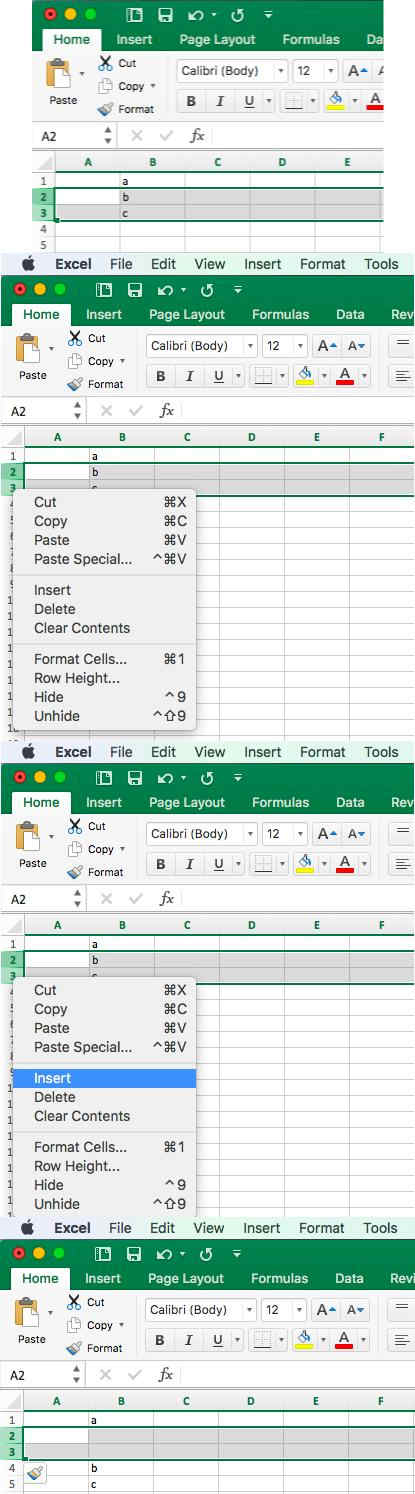
Task: Click the Insert Options paintbrush icon beside row 4
Action: [35, 1473]
